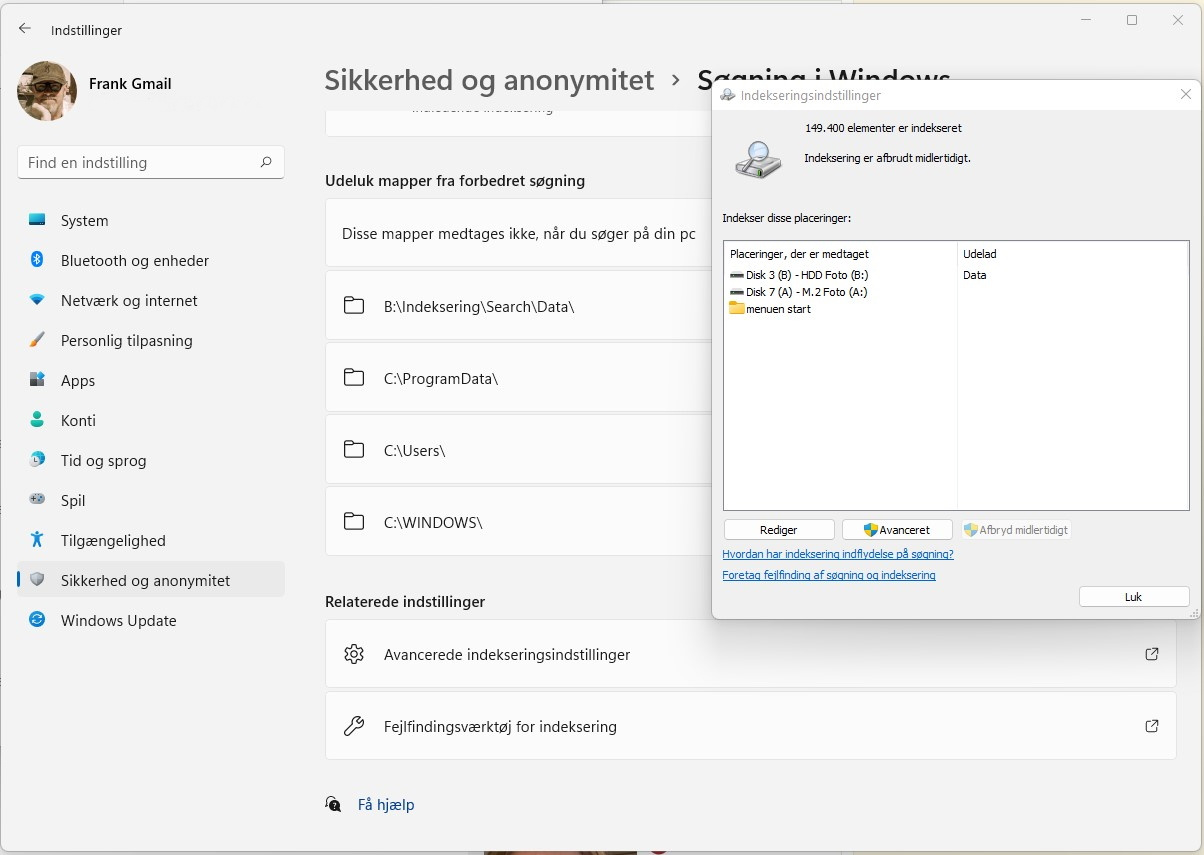Viewport: 1204px width, 855px height.
Task: Open Frank Gmail profile picture
Action: [x=47, y=91]
